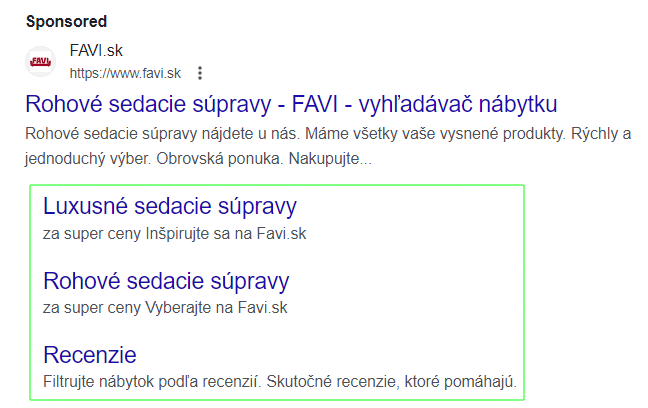Click 'Obrovská ponuka' in the ad description
This screenshot has width=648, height=408.
pos(219,159)
